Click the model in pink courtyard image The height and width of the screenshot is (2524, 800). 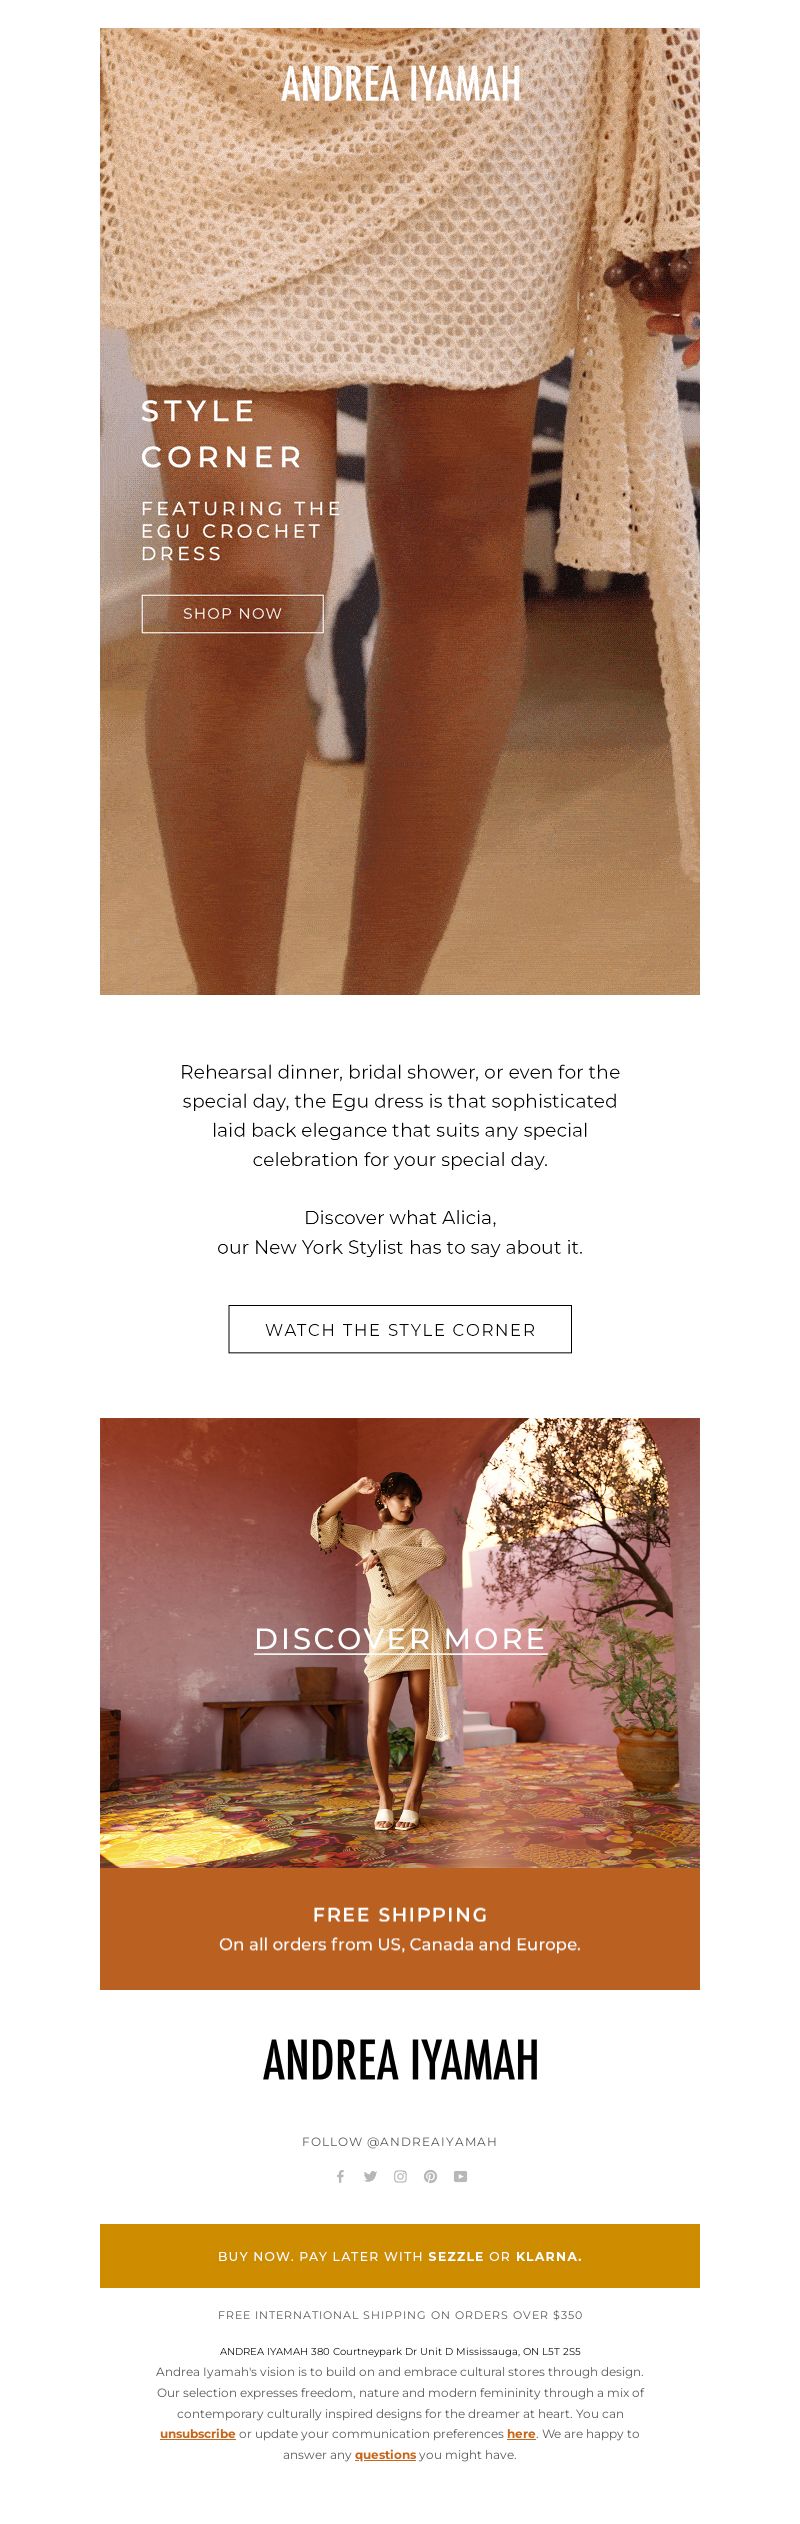[x=400, y=1642]
